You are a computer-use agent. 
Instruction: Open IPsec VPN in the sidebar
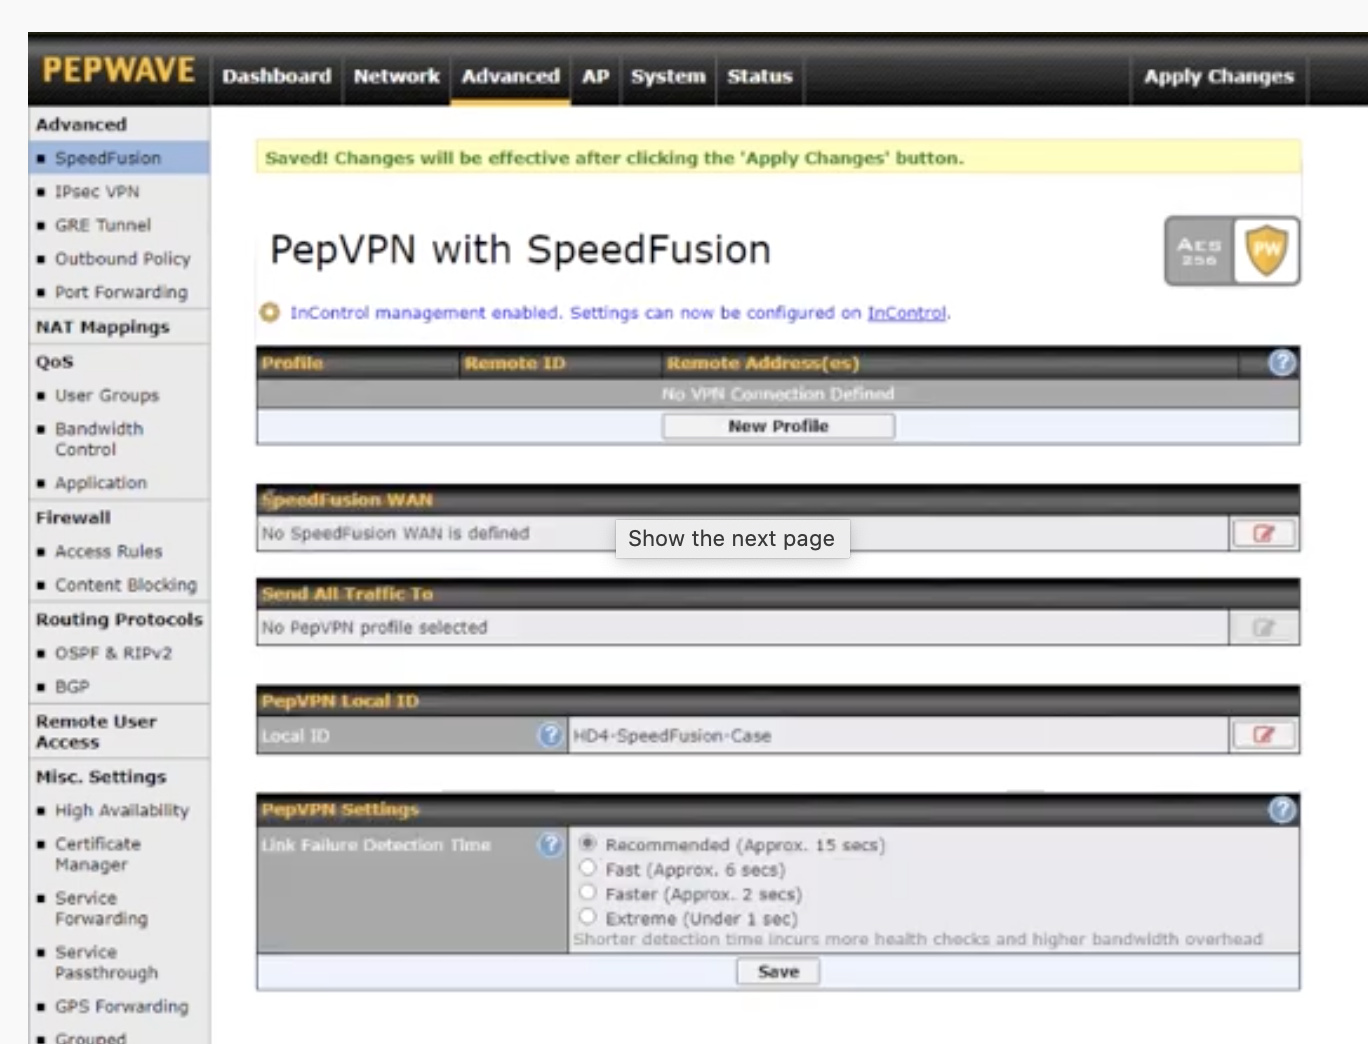click(x=97, y=191)
